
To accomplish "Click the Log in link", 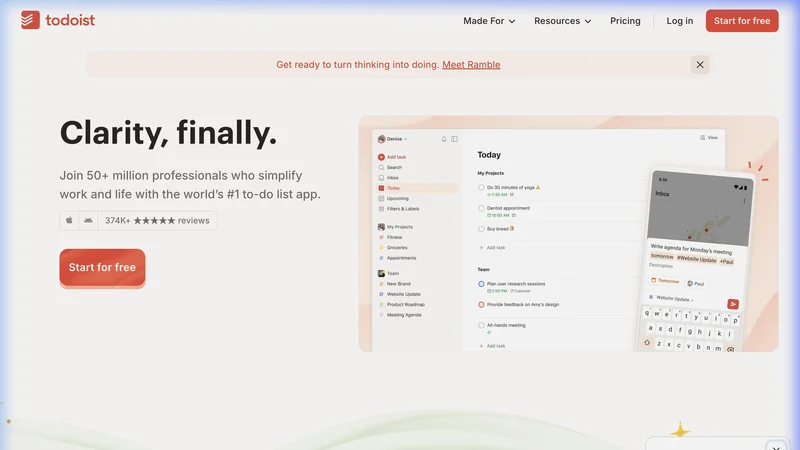I will [x=680, y=21].
